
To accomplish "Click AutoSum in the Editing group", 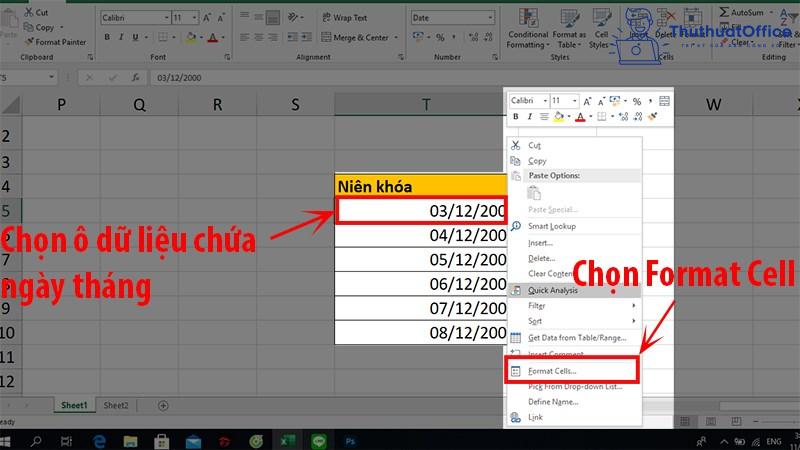I will click(742, 12).
